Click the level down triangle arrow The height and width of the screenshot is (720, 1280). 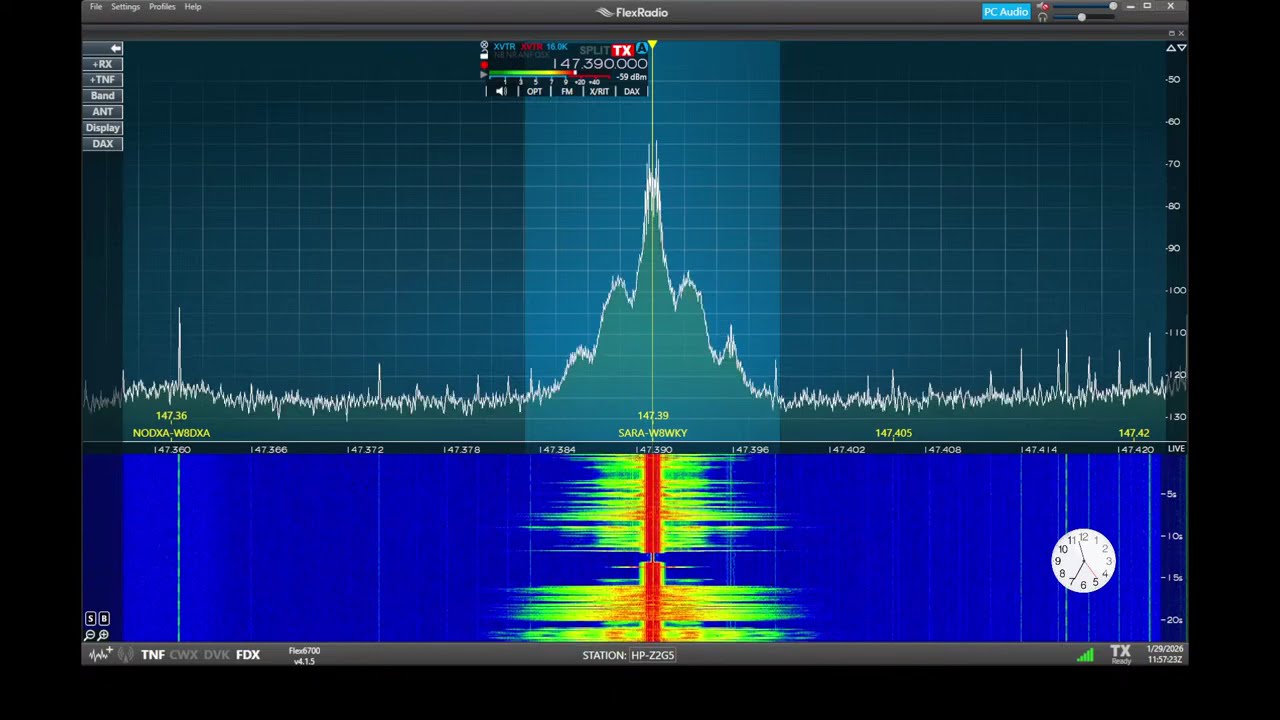(x=1182, y=48)
